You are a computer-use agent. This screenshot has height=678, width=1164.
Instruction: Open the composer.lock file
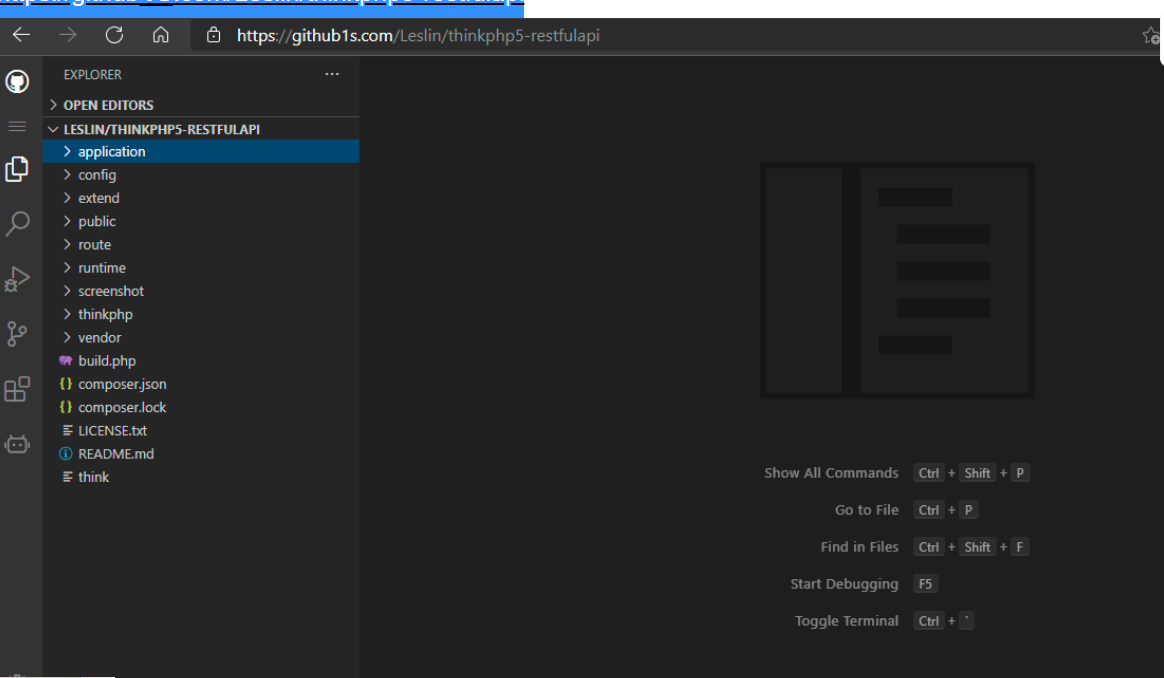[122, 407]
